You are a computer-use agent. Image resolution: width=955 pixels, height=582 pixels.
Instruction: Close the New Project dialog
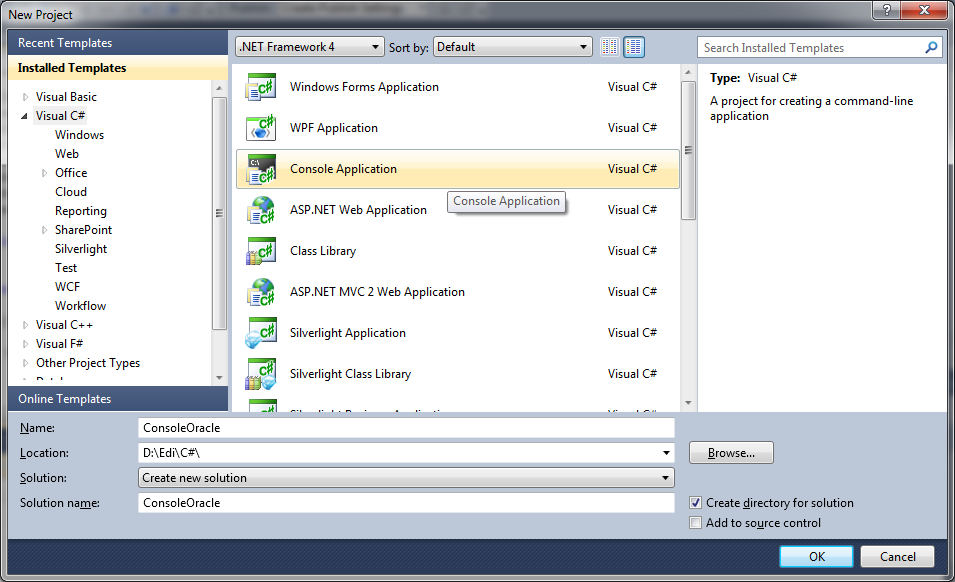[924, 10]
